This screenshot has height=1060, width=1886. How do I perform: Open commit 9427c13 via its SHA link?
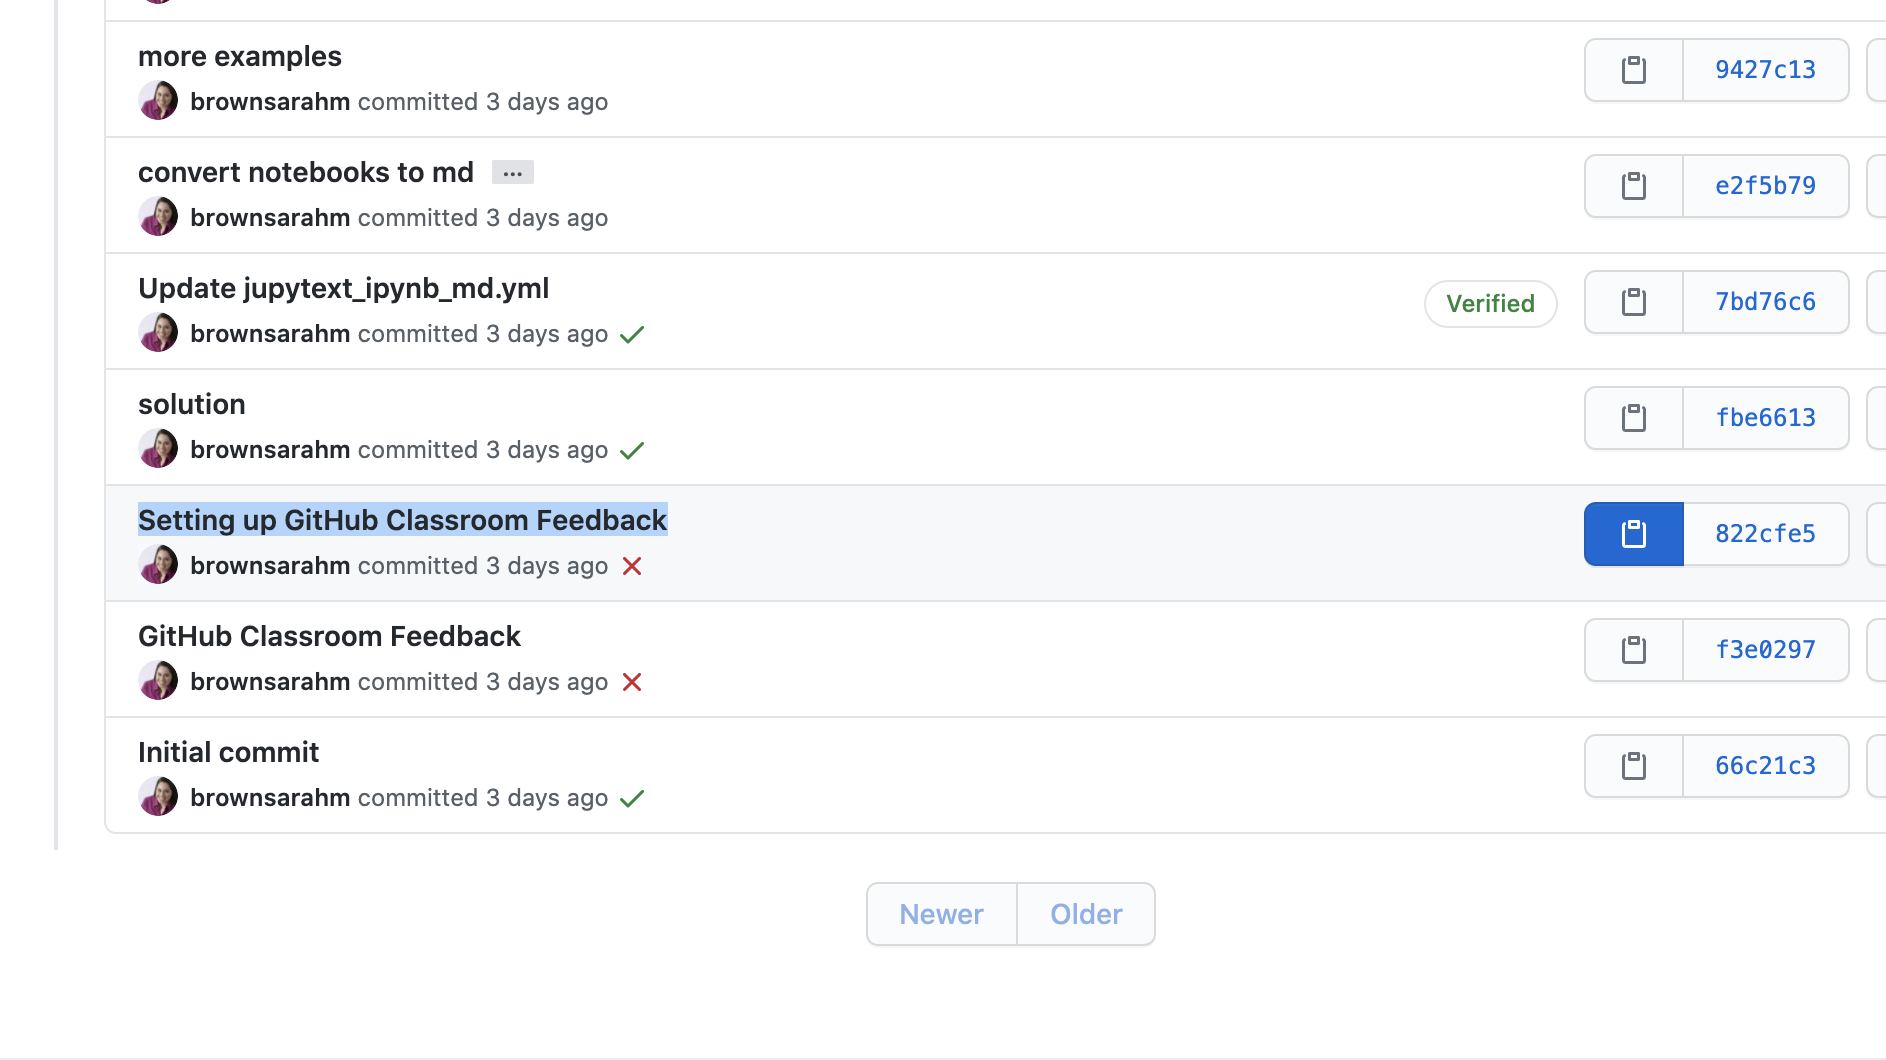(1766, 70)
